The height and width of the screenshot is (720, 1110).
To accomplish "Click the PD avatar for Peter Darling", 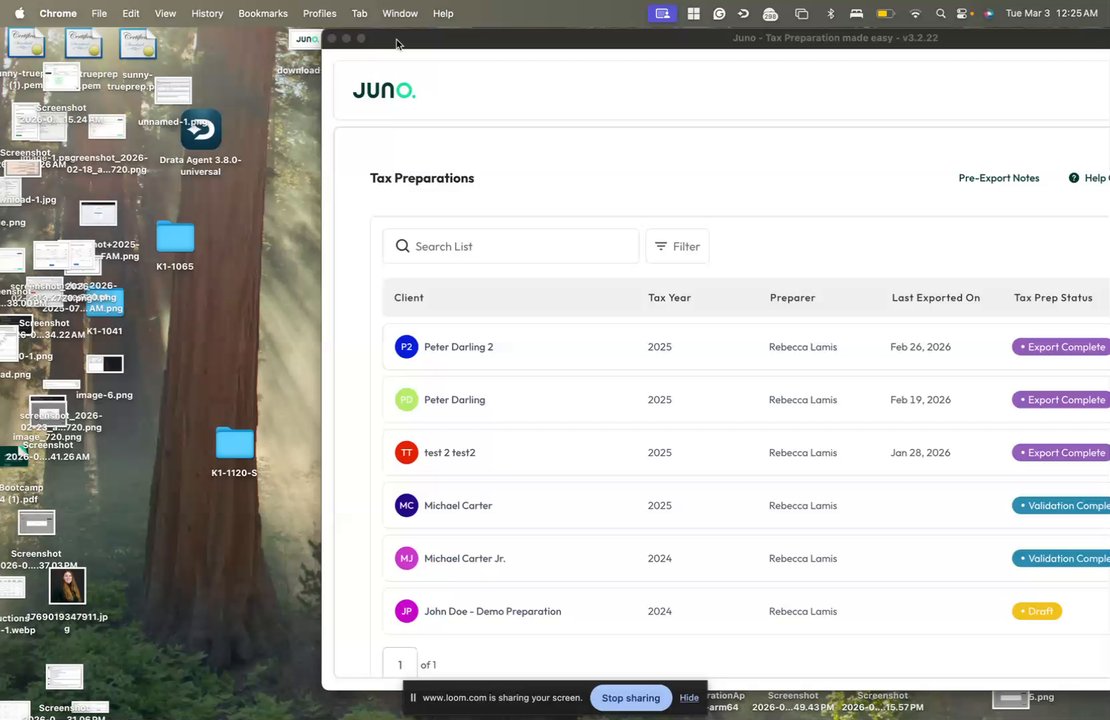I will (406, 400).
